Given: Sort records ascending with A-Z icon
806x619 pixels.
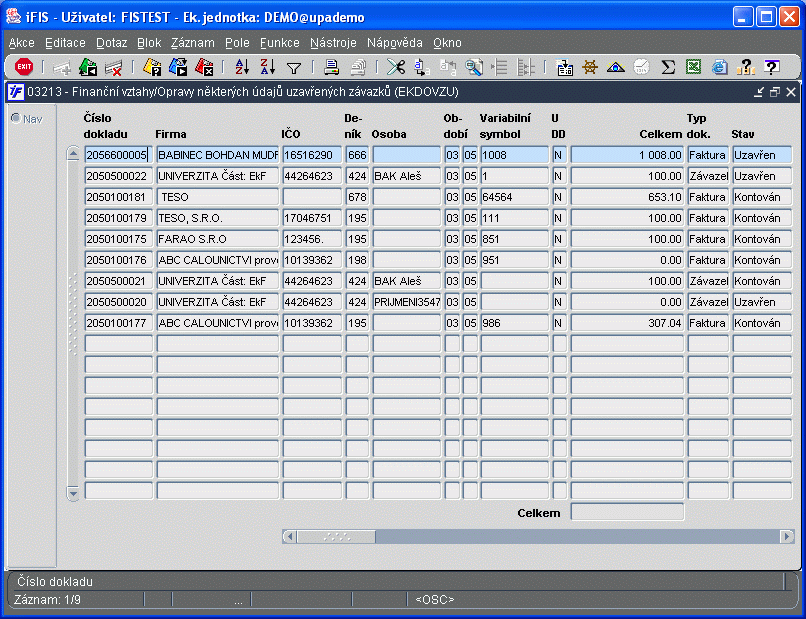Looking at the screenshot, I should tap(242, 67).
